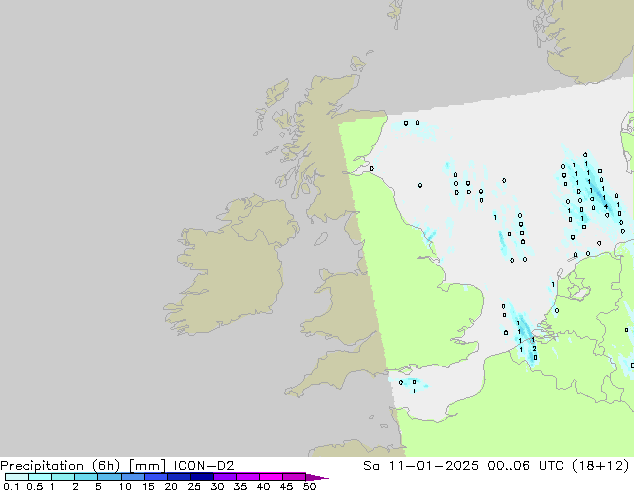Click the '25' legend scale label
Screen dimensions: 634x490
pos(194,486)
